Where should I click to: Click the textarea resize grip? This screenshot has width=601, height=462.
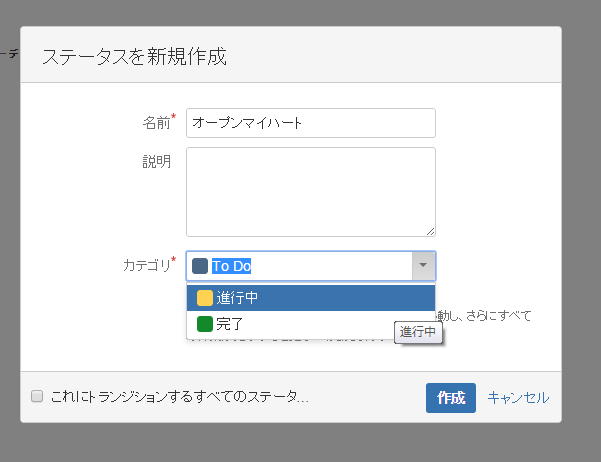(x=430, y=232)
